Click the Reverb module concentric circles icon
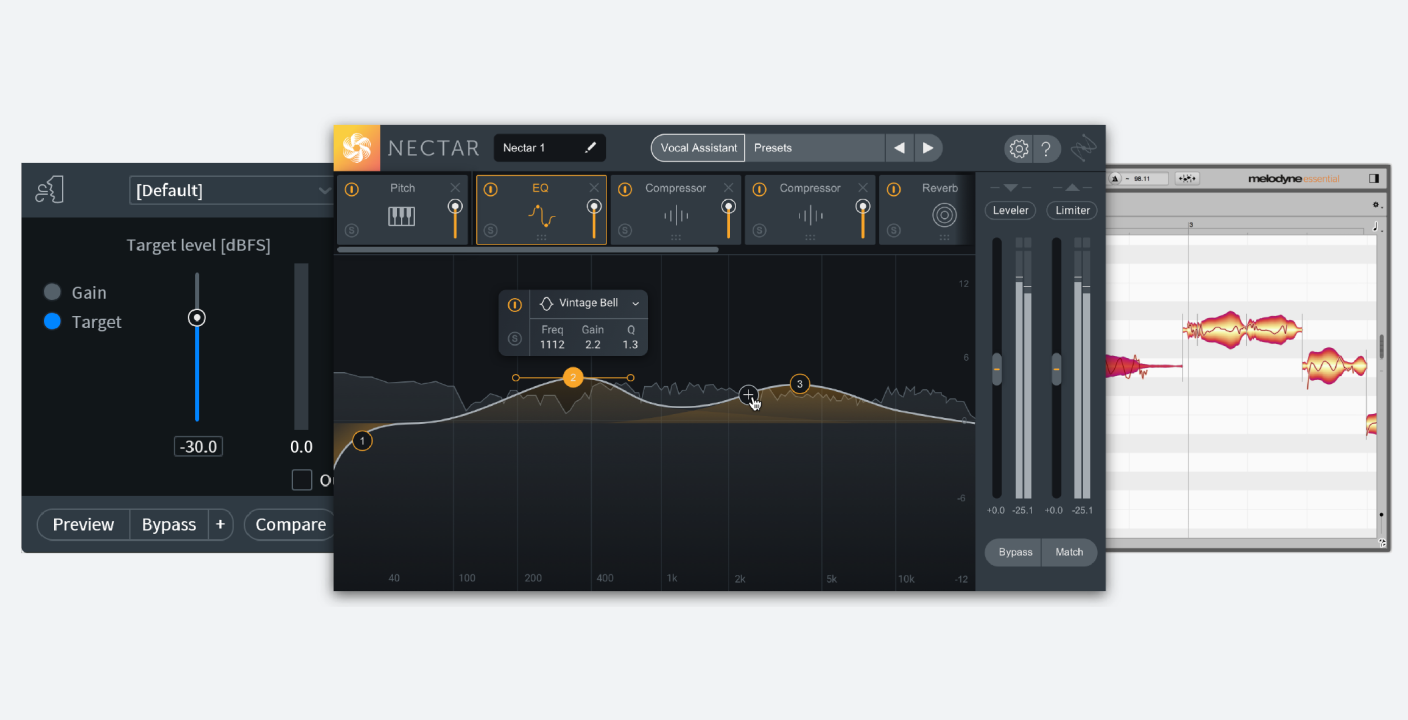The height and width of the screenshot is (720, 1408). click(x=944, y=215)
